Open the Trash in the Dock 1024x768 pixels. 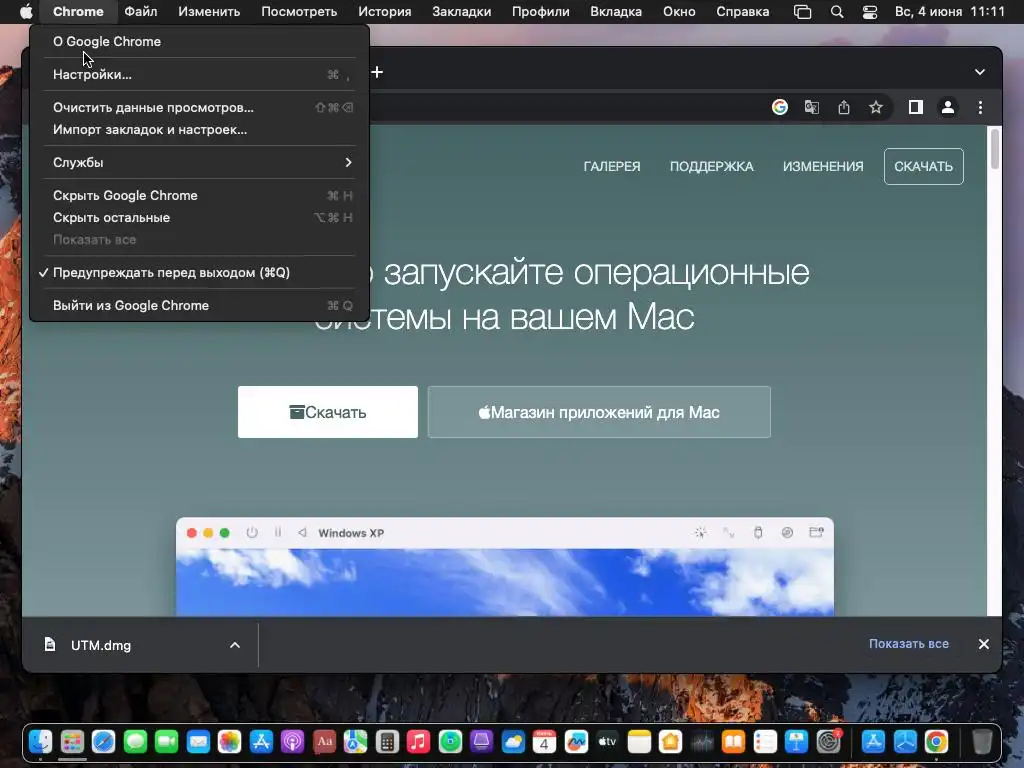[x=982, y=742]
